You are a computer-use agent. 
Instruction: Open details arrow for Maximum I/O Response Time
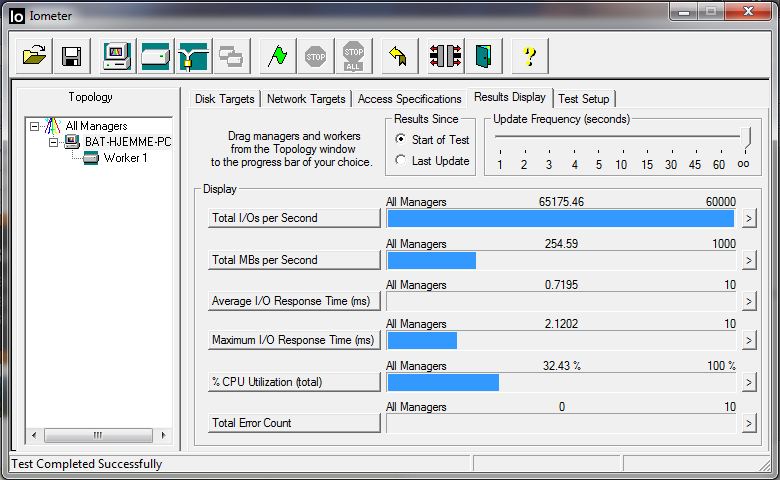click(749, 340)
